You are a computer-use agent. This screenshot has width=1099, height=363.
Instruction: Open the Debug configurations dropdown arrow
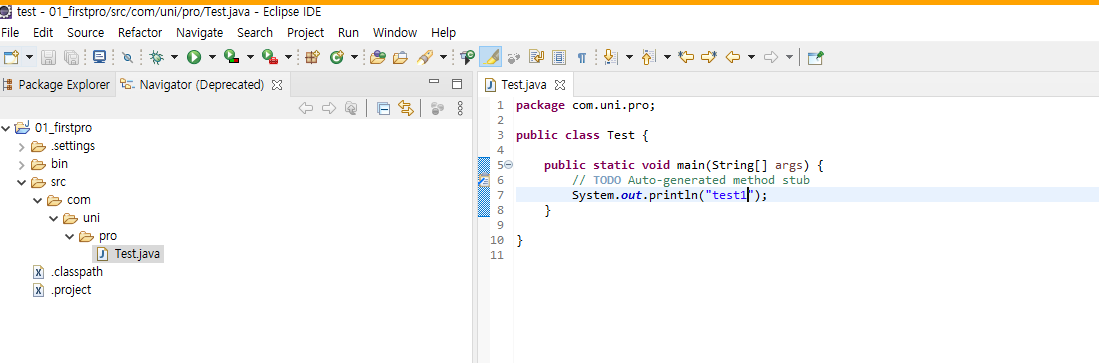[174, 57]
